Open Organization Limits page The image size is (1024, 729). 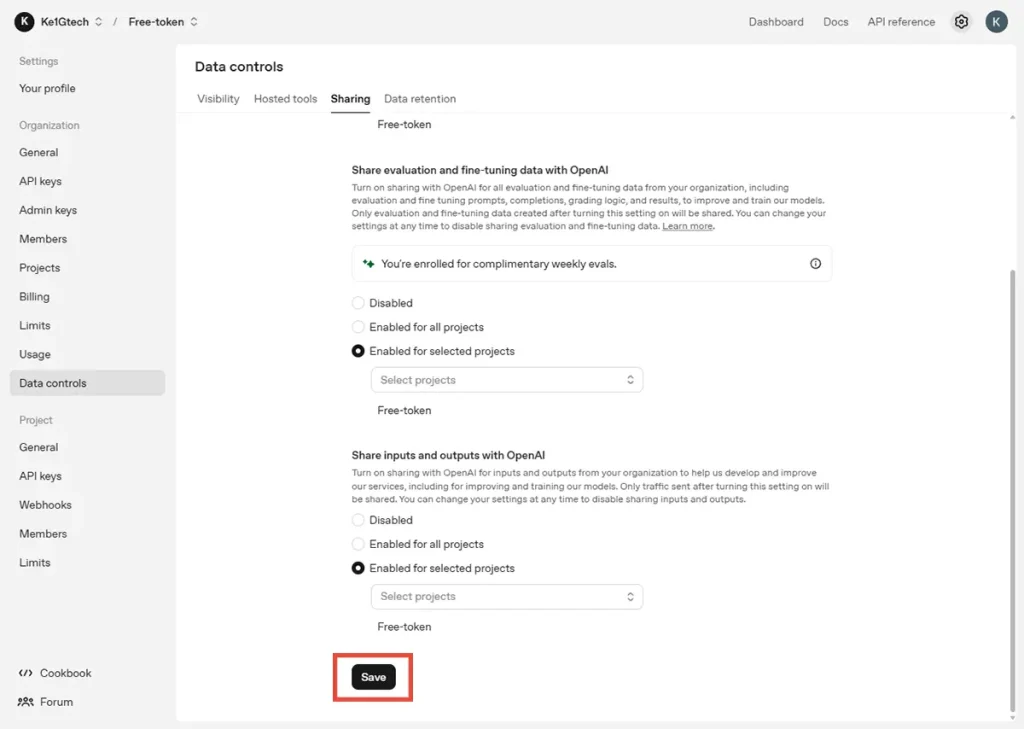[x=35, y=325]
